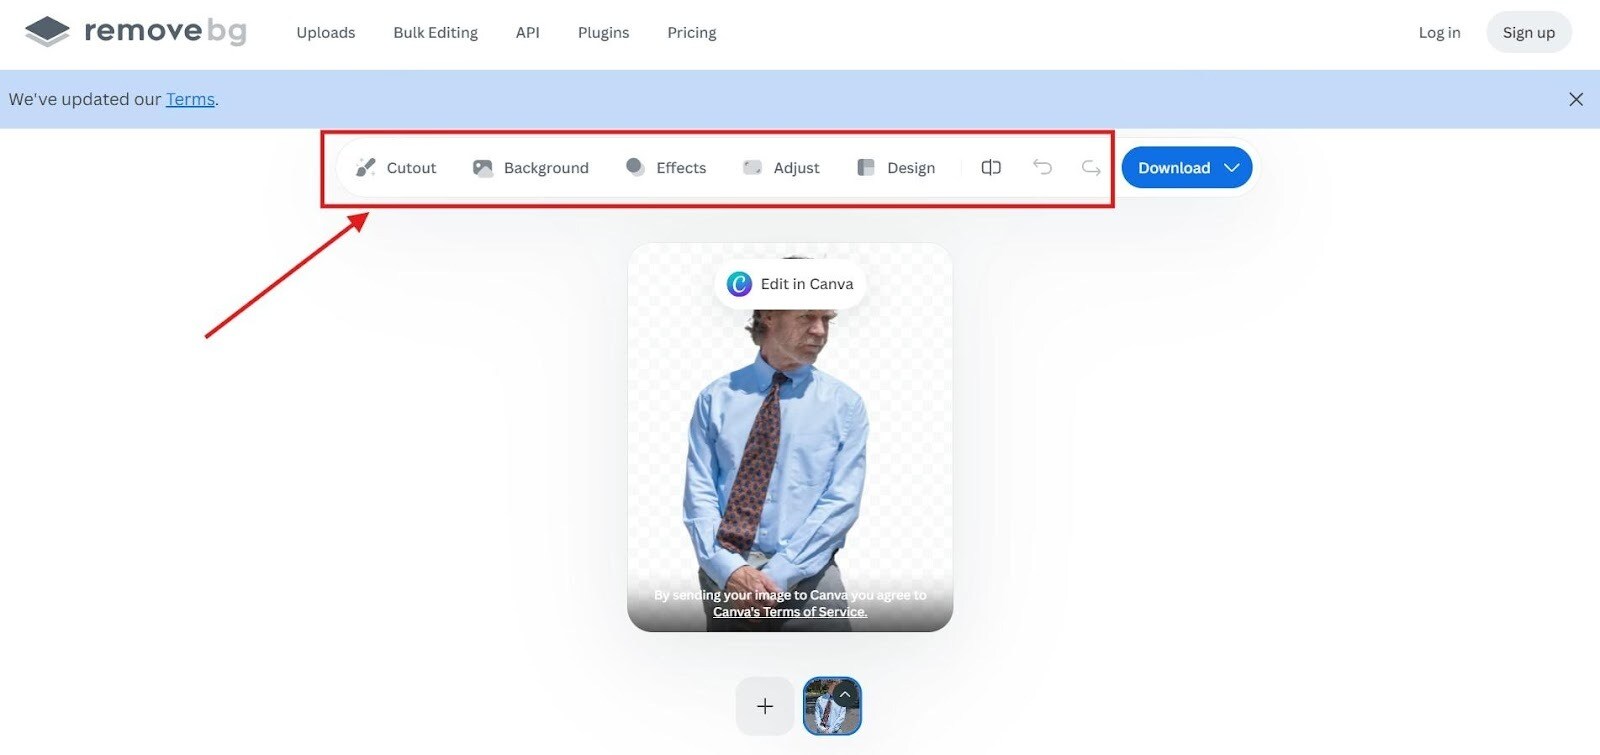The image size is (1600, 755).
Task: Open the API menu item
Action: click(x=527, y=33)
